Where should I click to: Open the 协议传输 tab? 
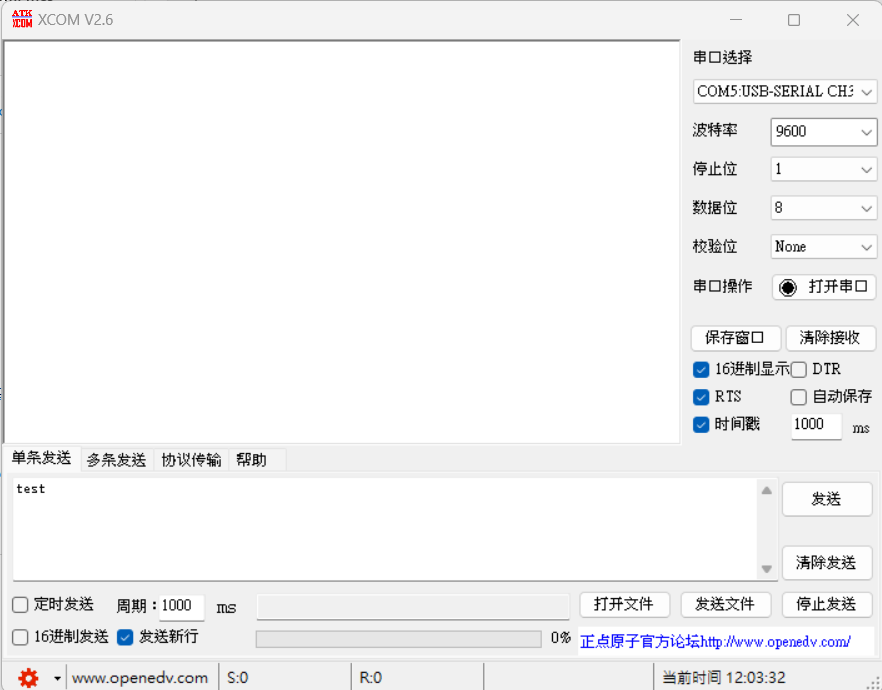point(190,459)
